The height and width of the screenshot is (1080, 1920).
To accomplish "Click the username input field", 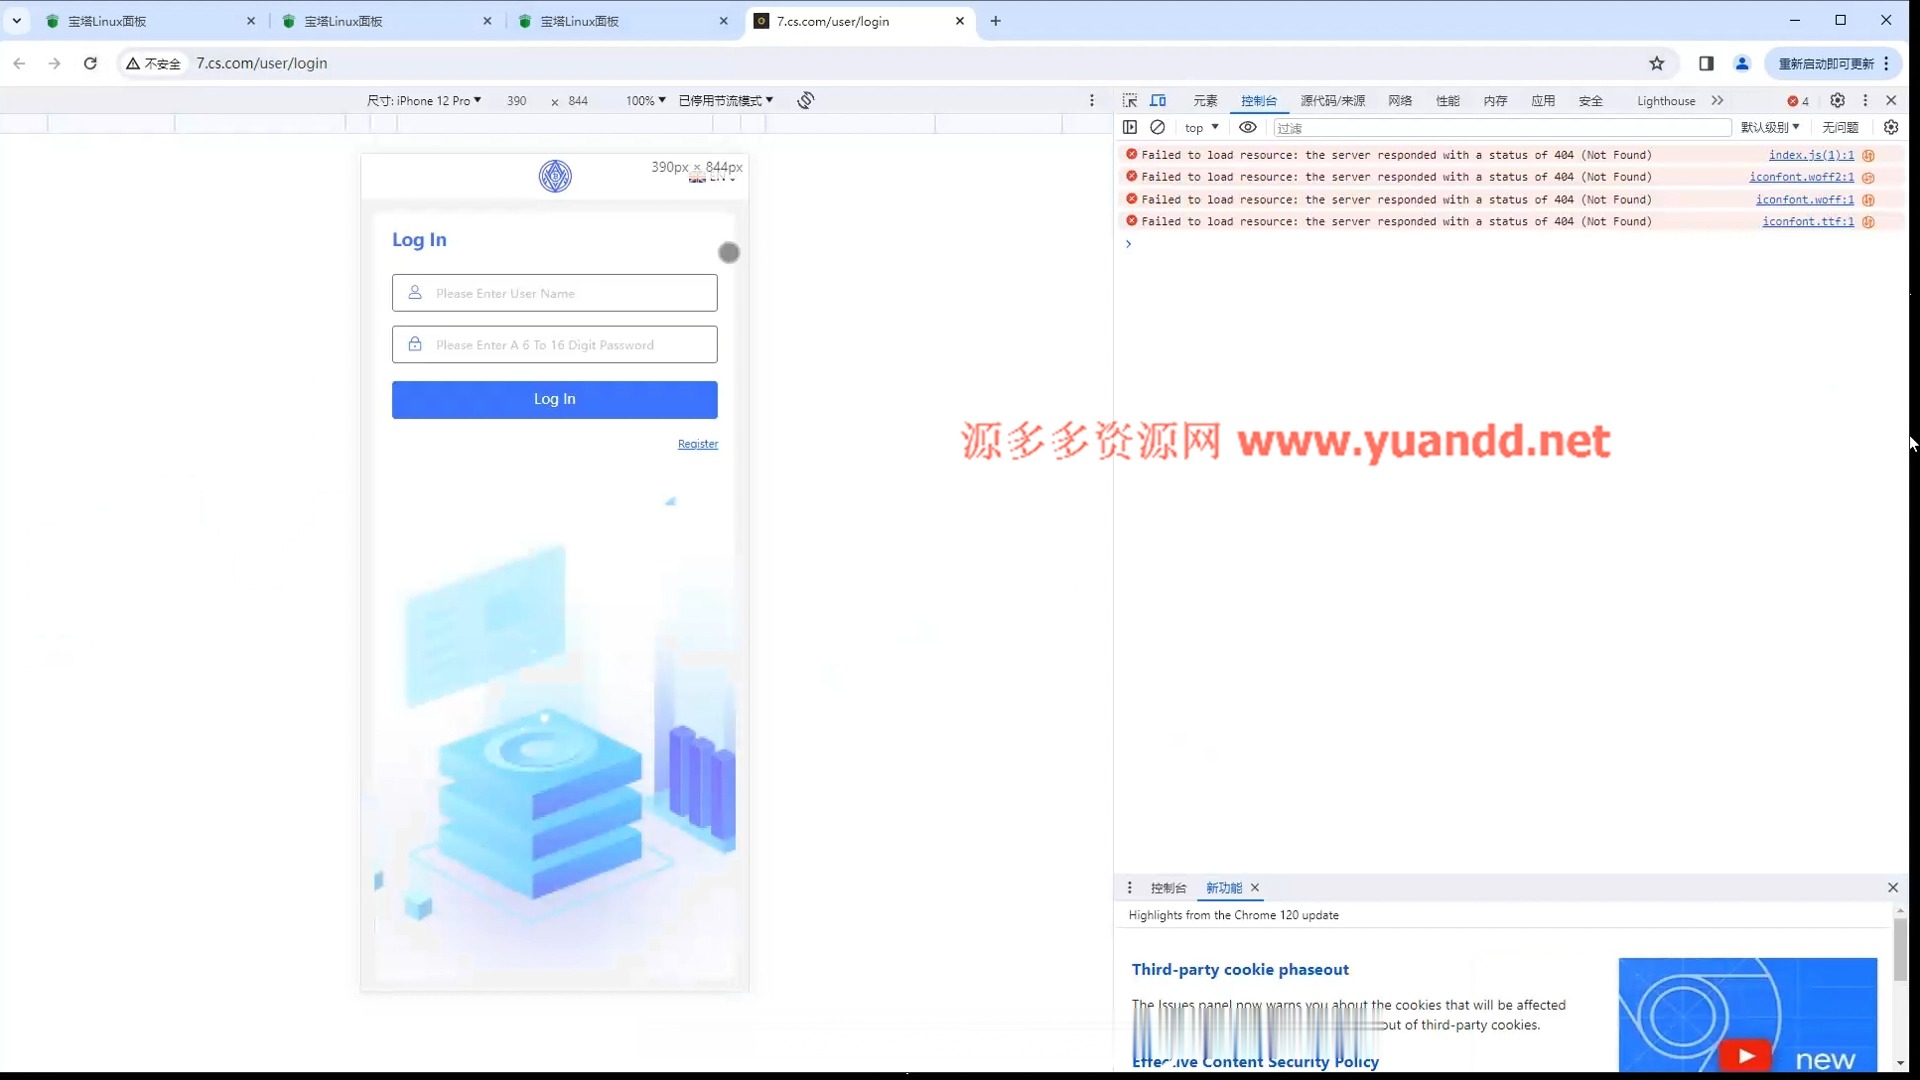I will point(554,293).
